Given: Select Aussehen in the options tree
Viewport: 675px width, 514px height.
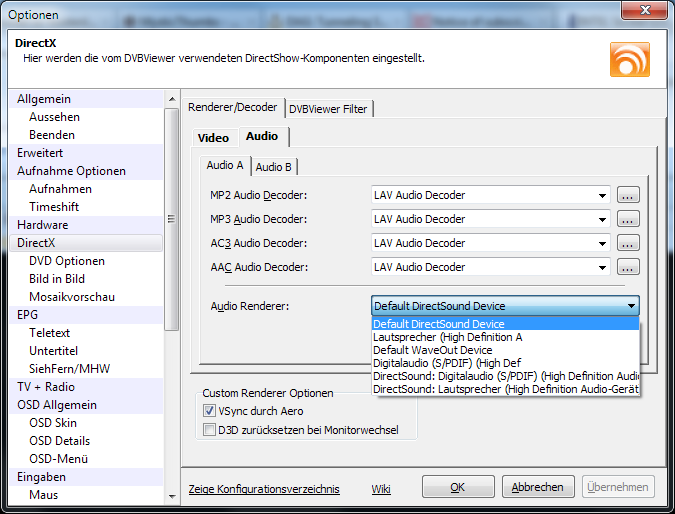Looking at the screenshot, I should coord(86,117).
